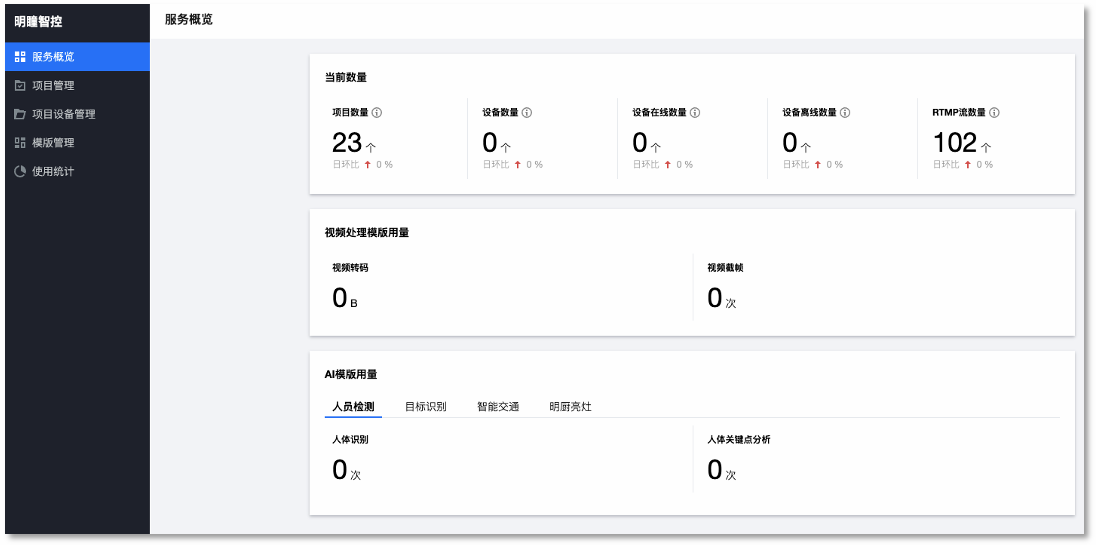
Task: Open the 智能交通 tab
Action: click(498, 407)
